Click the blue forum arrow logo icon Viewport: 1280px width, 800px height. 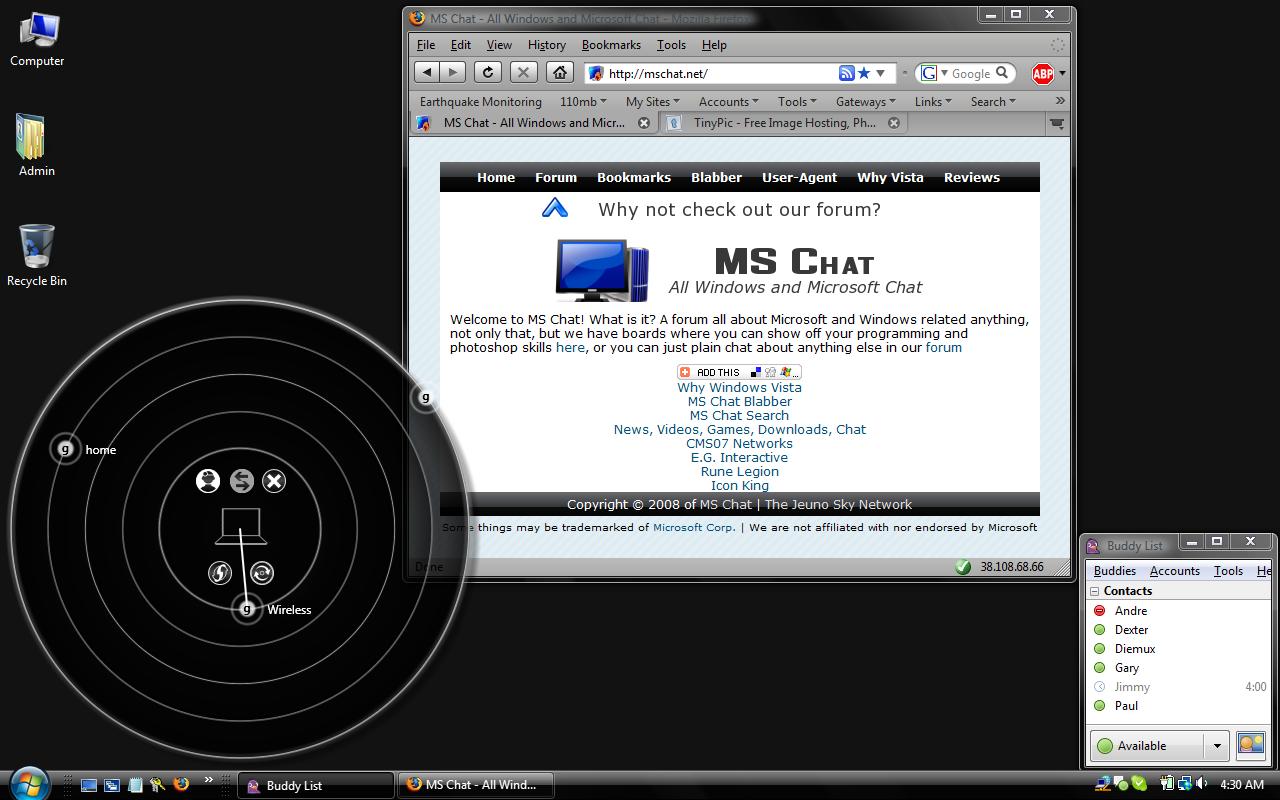(554, 208)
